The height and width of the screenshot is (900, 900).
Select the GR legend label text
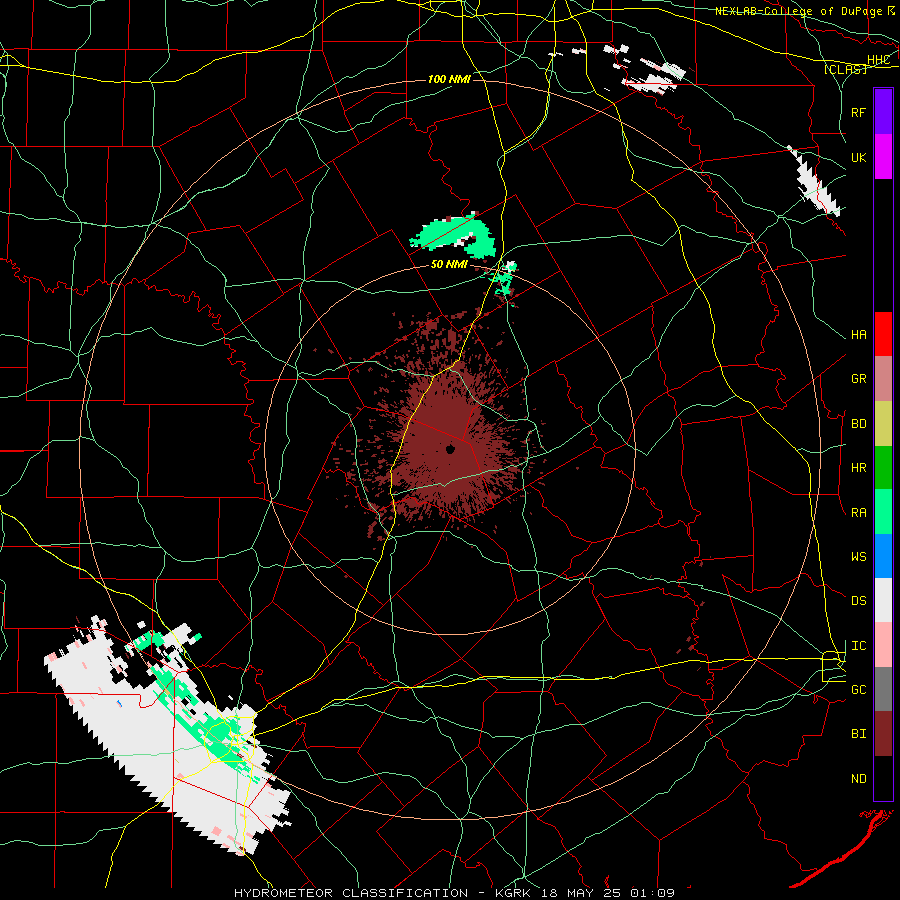tap(859, 379)
